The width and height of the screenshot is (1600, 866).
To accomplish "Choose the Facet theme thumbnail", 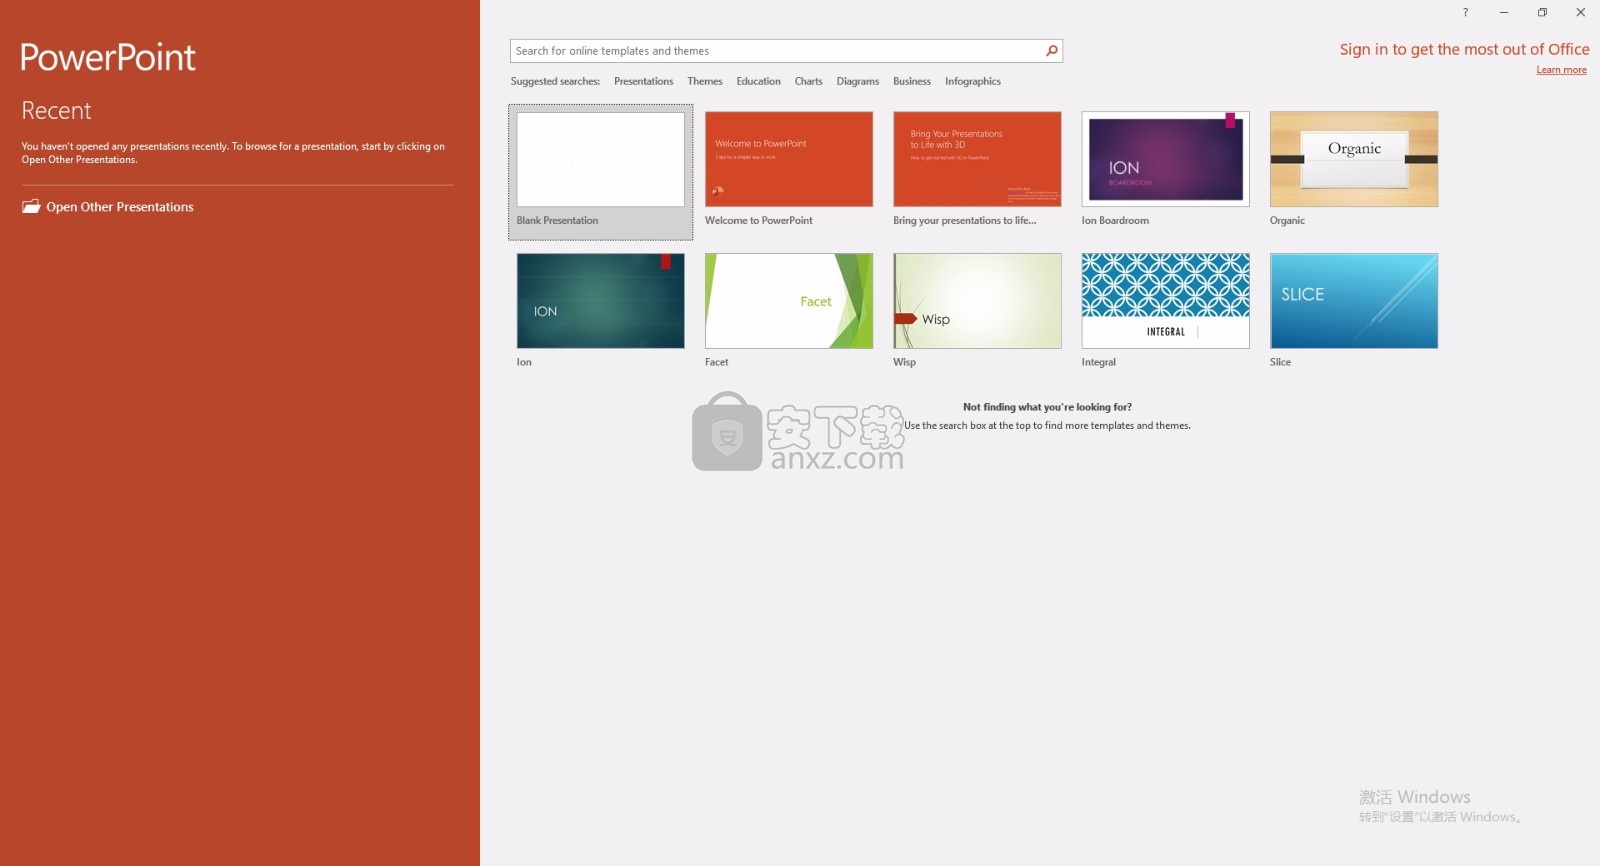I will click(788, 301).
